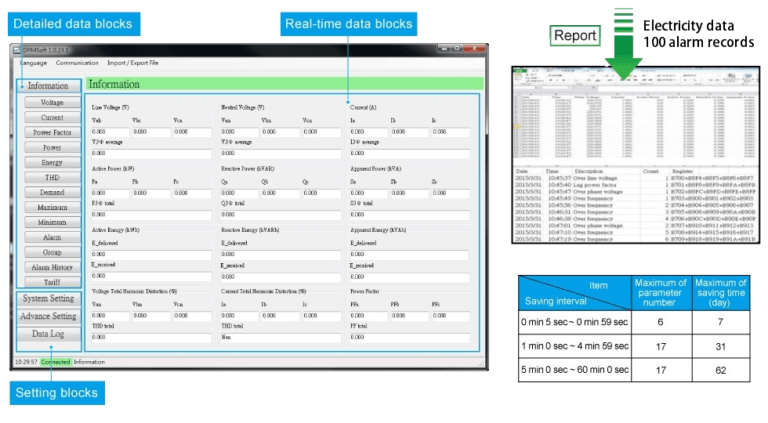Click the Vbn neutral voltage field
This screenshot has height=423, width=768.
(281, 132)
